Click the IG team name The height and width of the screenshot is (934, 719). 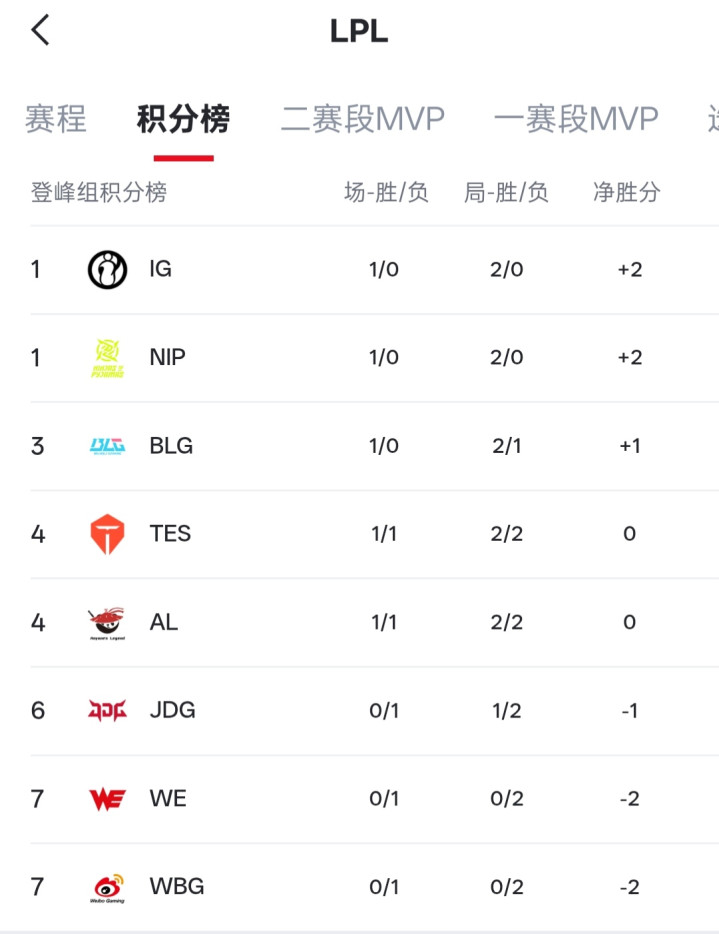click(160, 269)
